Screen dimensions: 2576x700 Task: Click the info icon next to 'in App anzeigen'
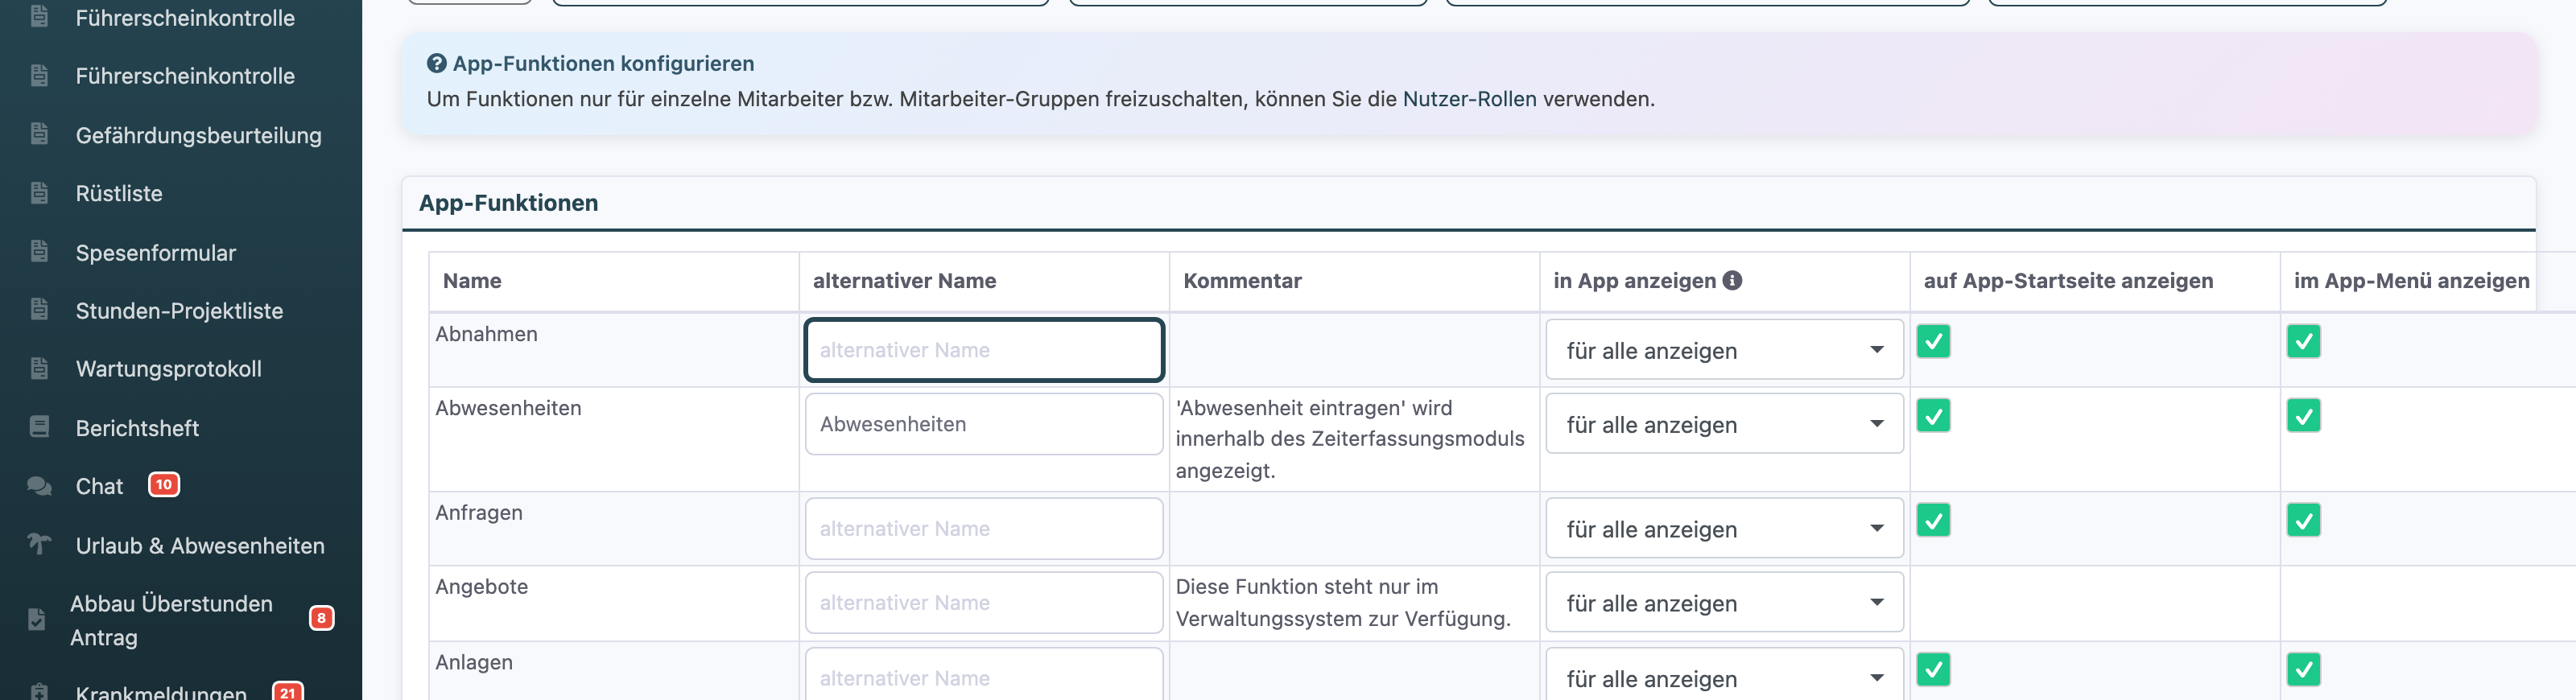(x=1732, y=281)
